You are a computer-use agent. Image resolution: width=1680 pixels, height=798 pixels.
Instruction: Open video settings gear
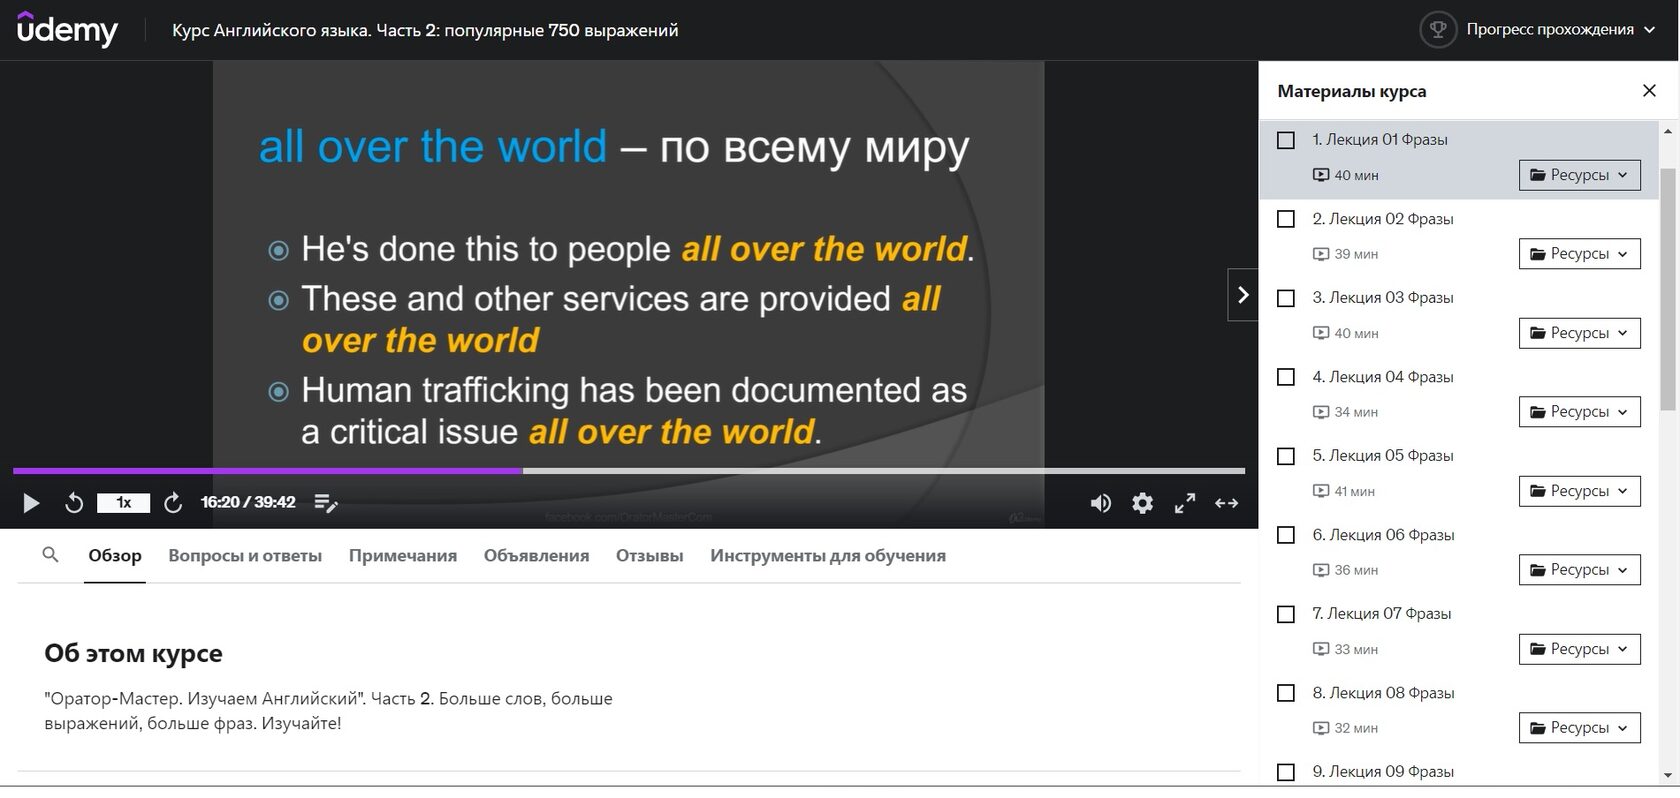(1143, 503)
